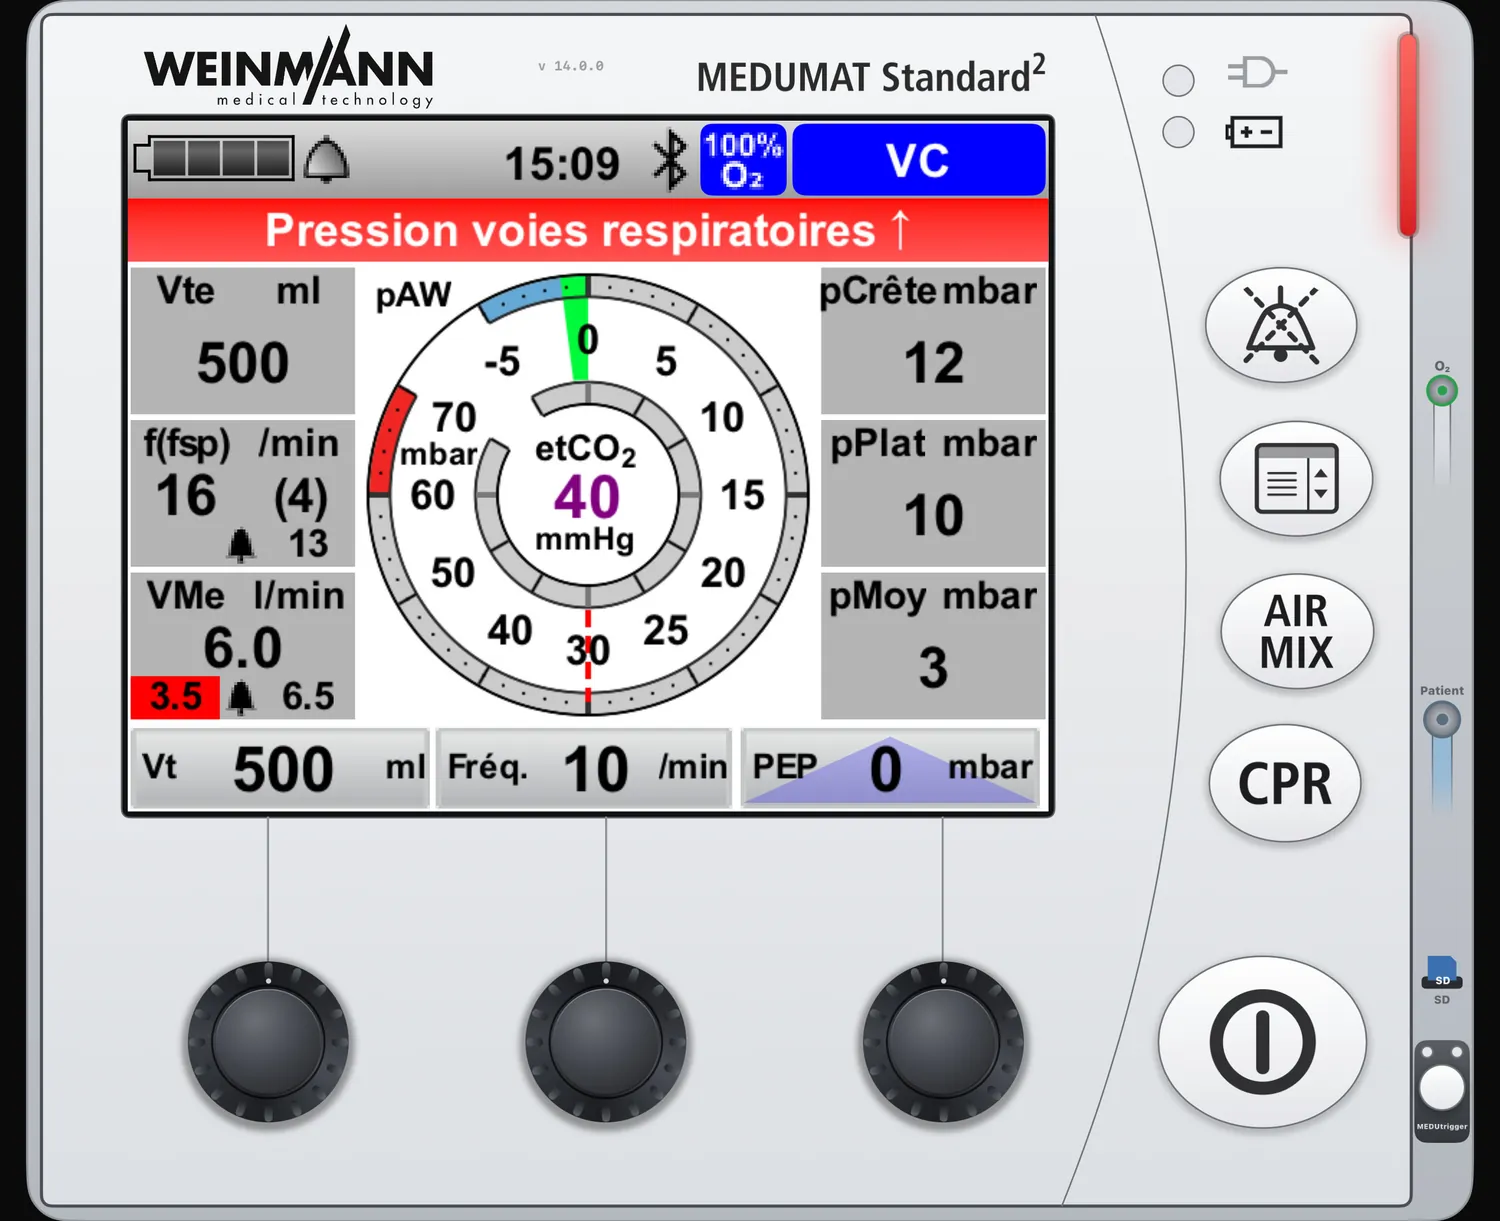Open the menu list button
This screenshot has width=1500, height=1221.
tap(1296, 479)
